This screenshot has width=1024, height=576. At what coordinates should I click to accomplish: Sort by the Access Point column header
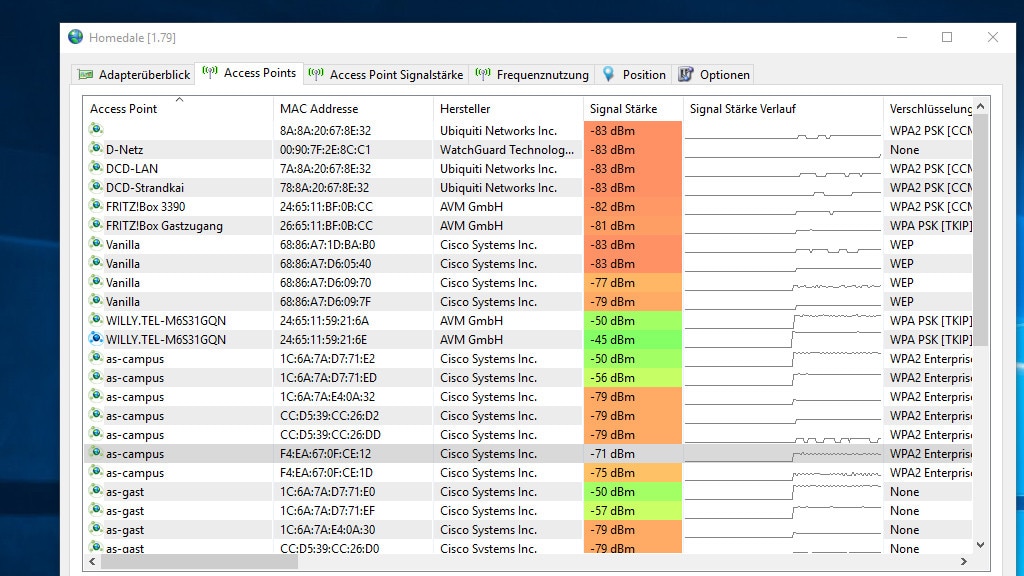point(178,108)
